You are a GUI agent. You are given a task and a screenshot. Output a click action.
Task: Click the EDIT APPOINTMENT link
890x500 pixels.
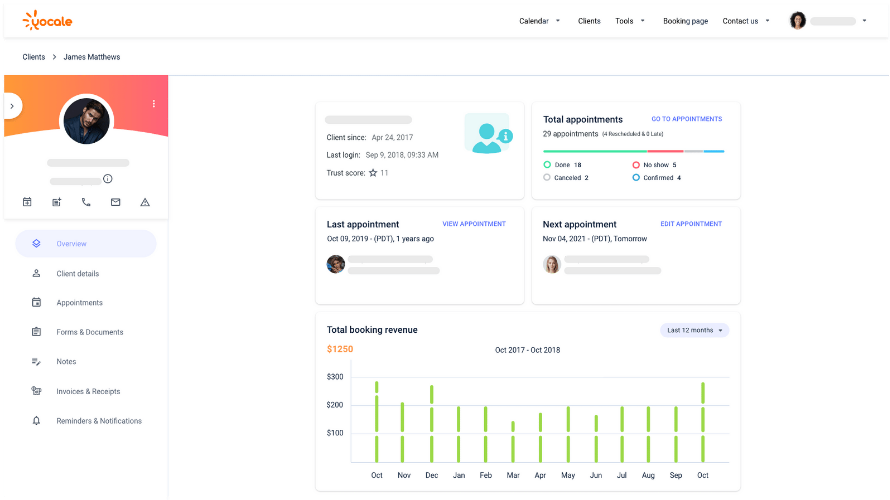pyautogui.click(x=691, y=224)
